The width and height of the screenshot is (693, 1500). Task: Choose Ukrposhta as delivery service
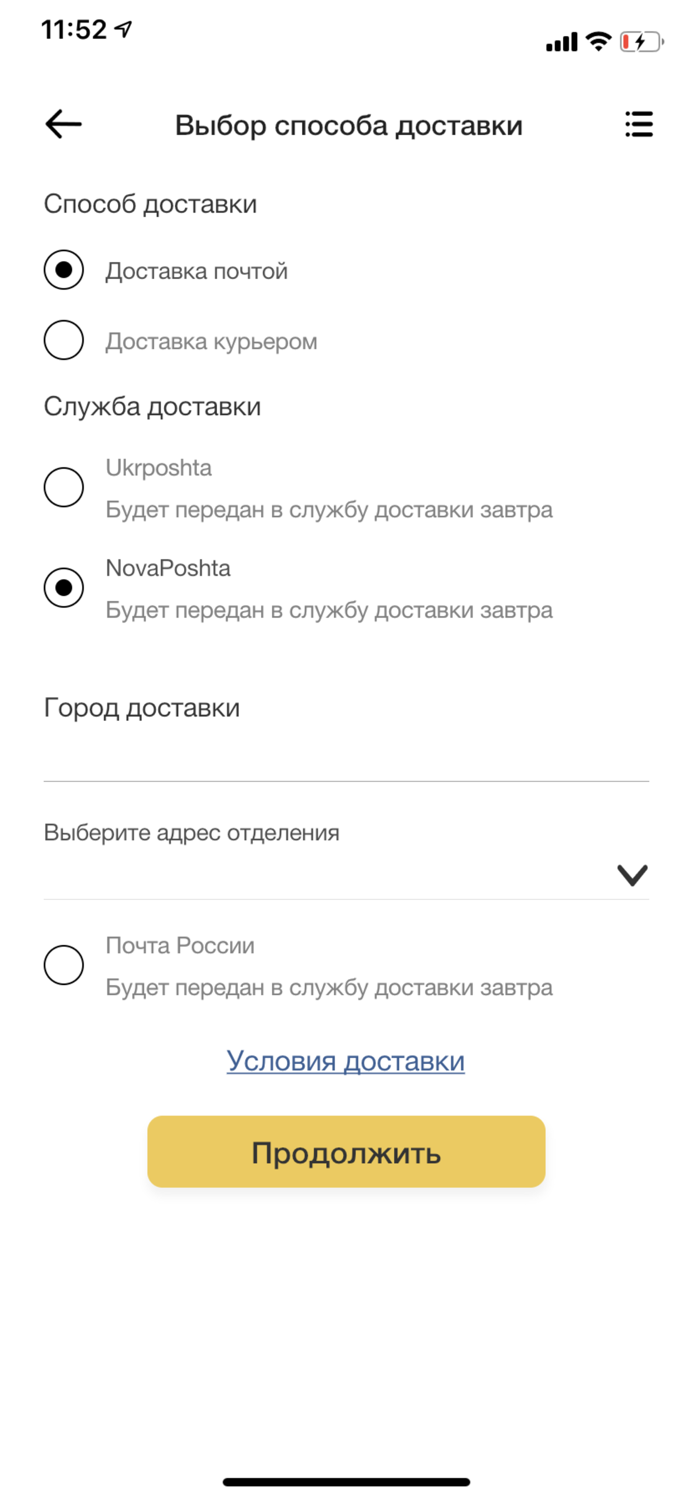tap(63, 487)
